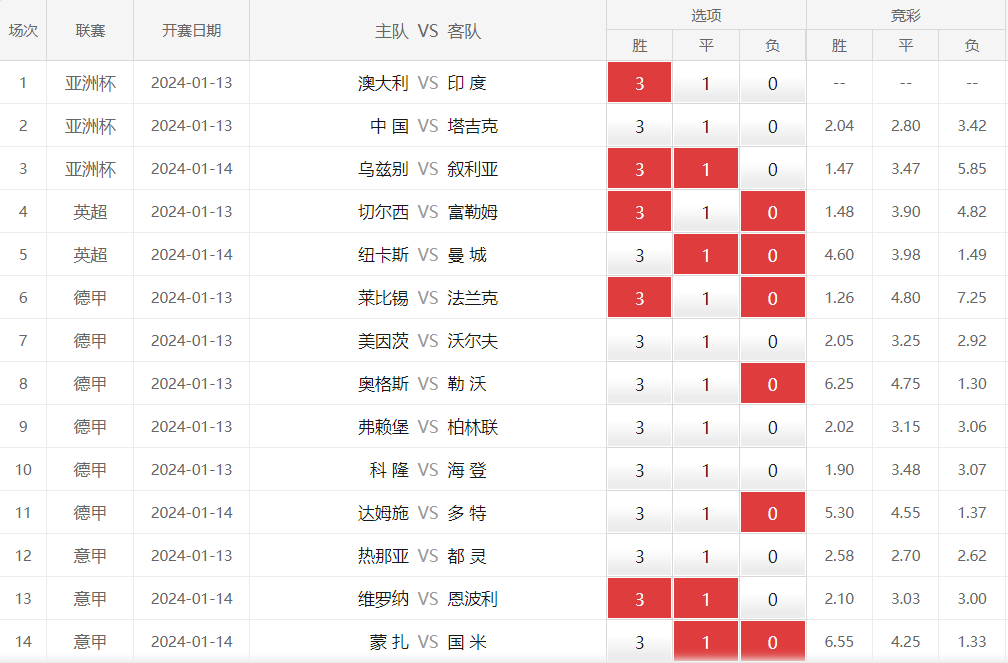Select lose option 0 for 美因茨 VS 沃尔夫
The height and width of the screenshot is (663, 1008).
(x=773, y=341)
